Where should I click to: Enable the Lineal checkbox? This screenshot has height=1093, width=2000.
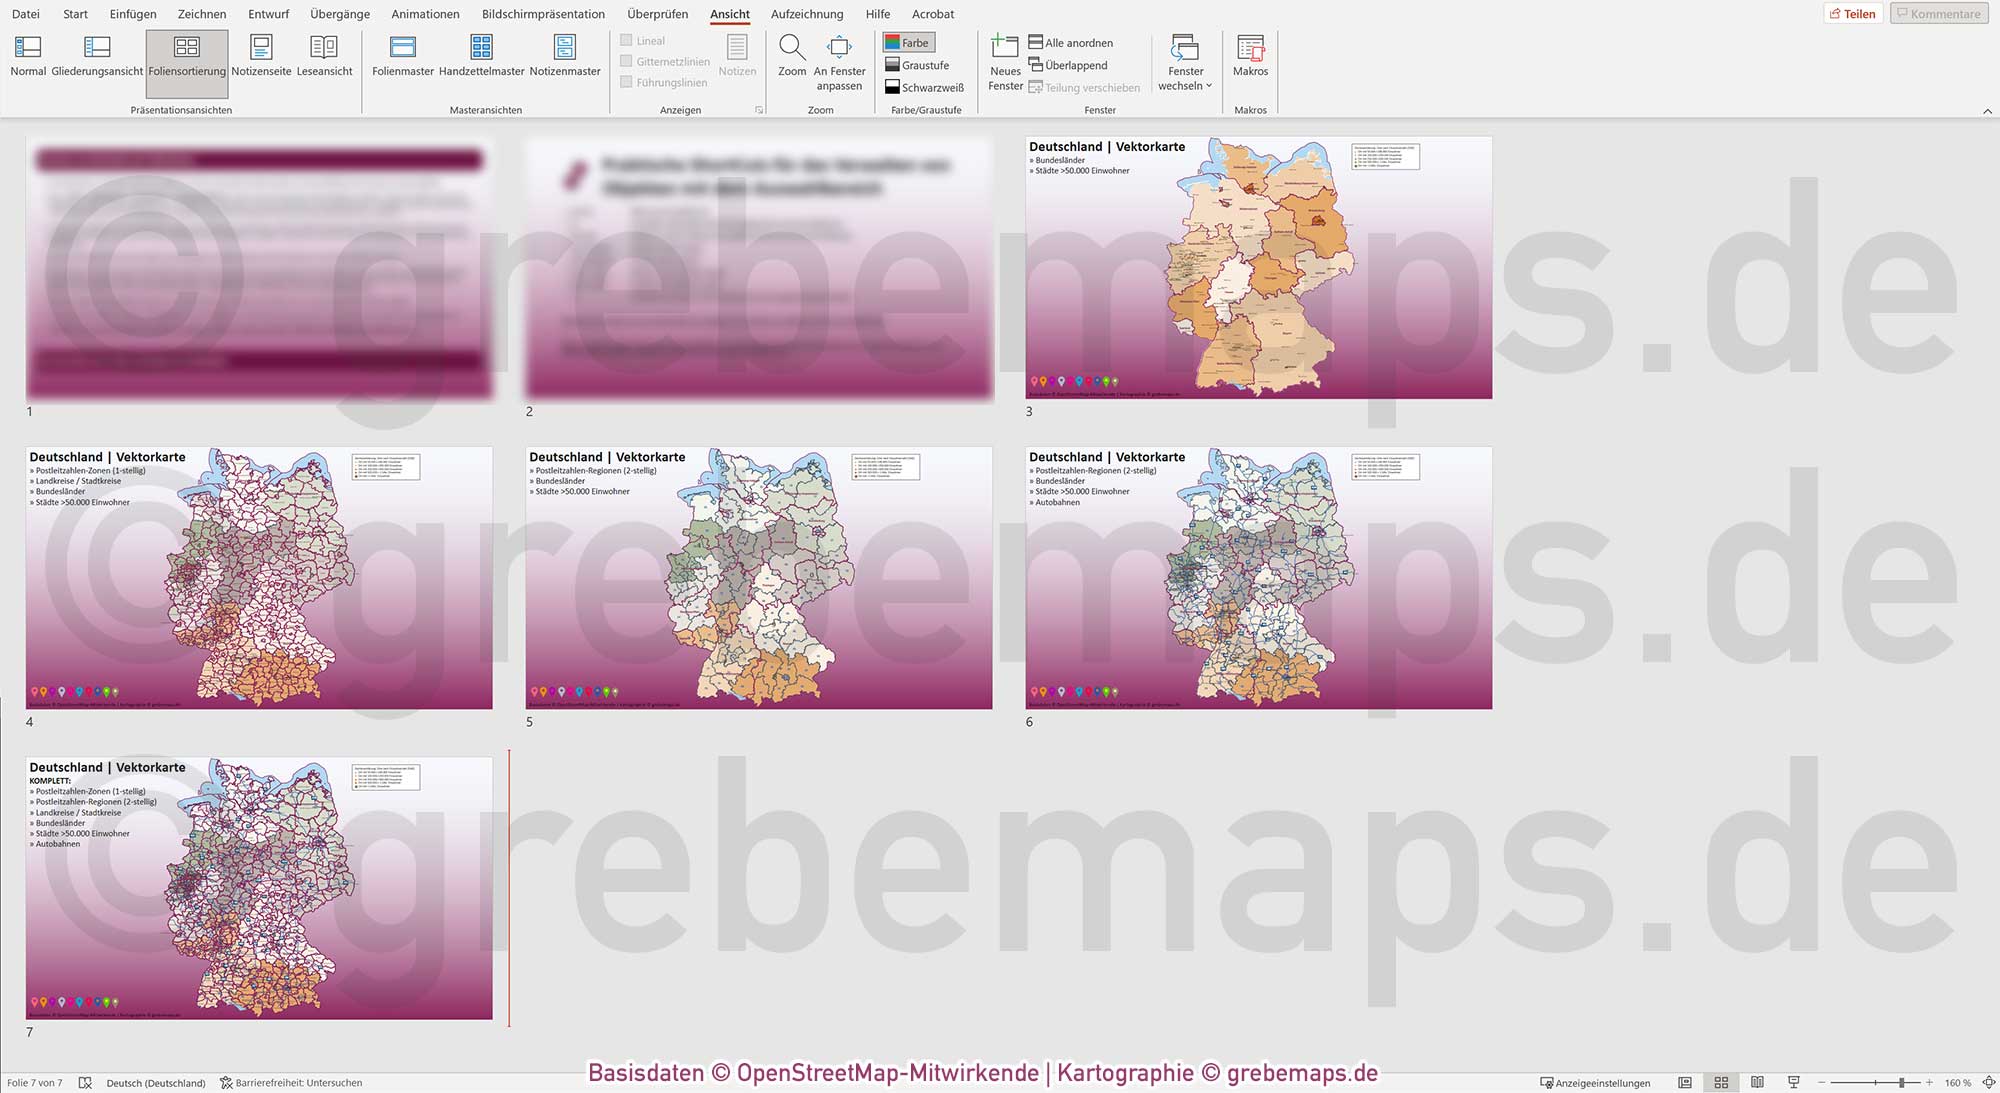[626, 41]
